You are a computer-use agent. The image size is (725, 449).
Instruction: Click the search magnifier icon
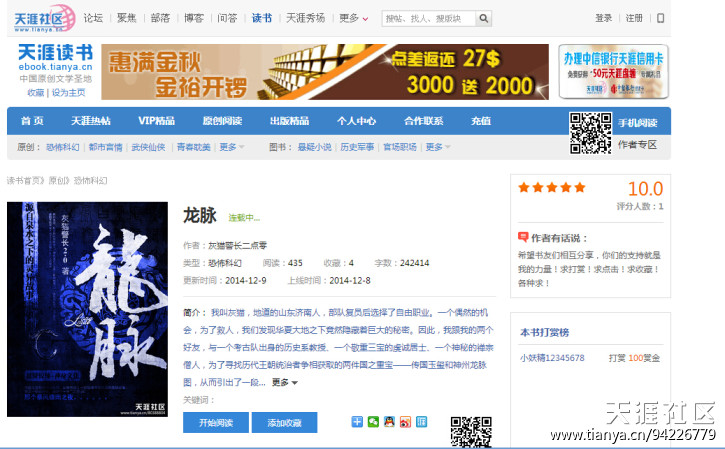click(483, 18)
